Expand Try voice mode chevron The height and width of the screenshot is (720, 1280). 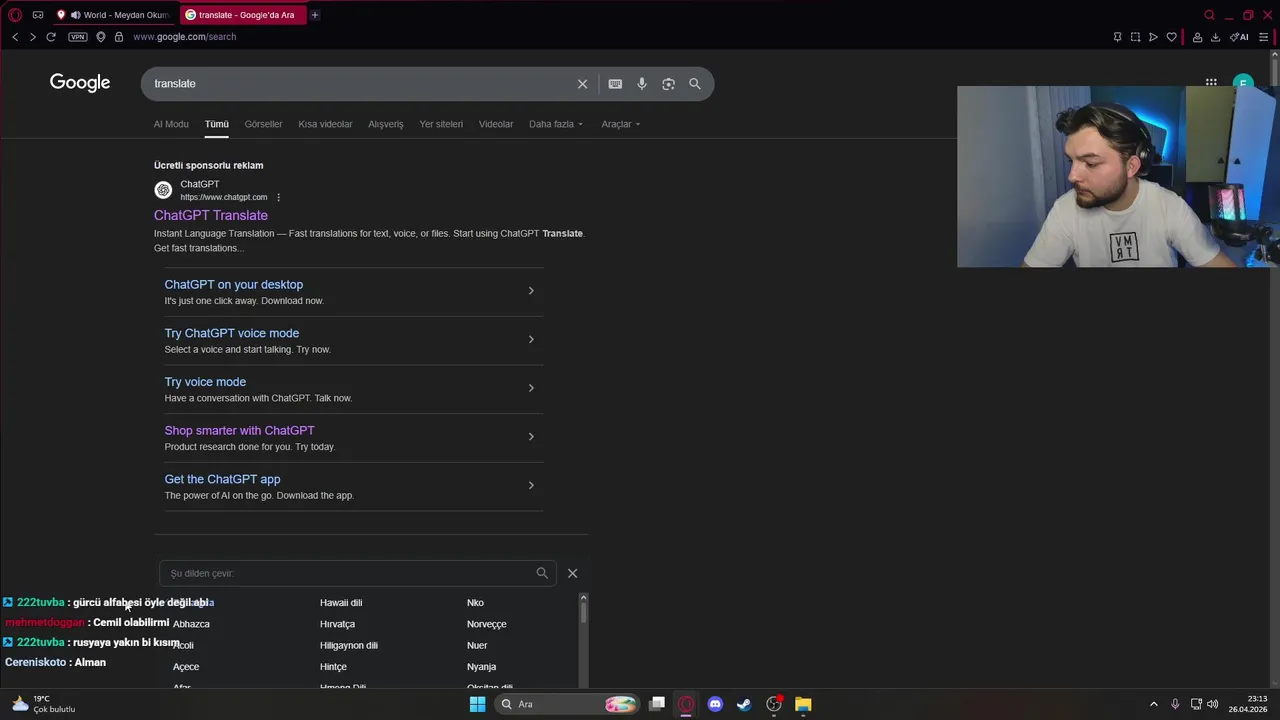click(x=531, y=388)
